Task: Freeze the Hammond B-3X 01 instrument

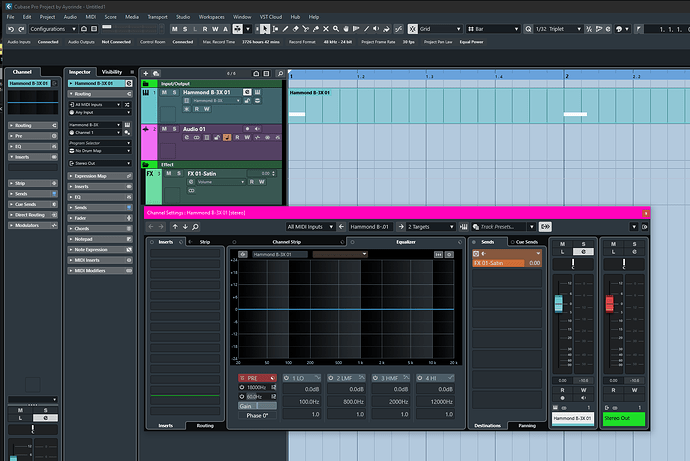Action: click(187, 109)
